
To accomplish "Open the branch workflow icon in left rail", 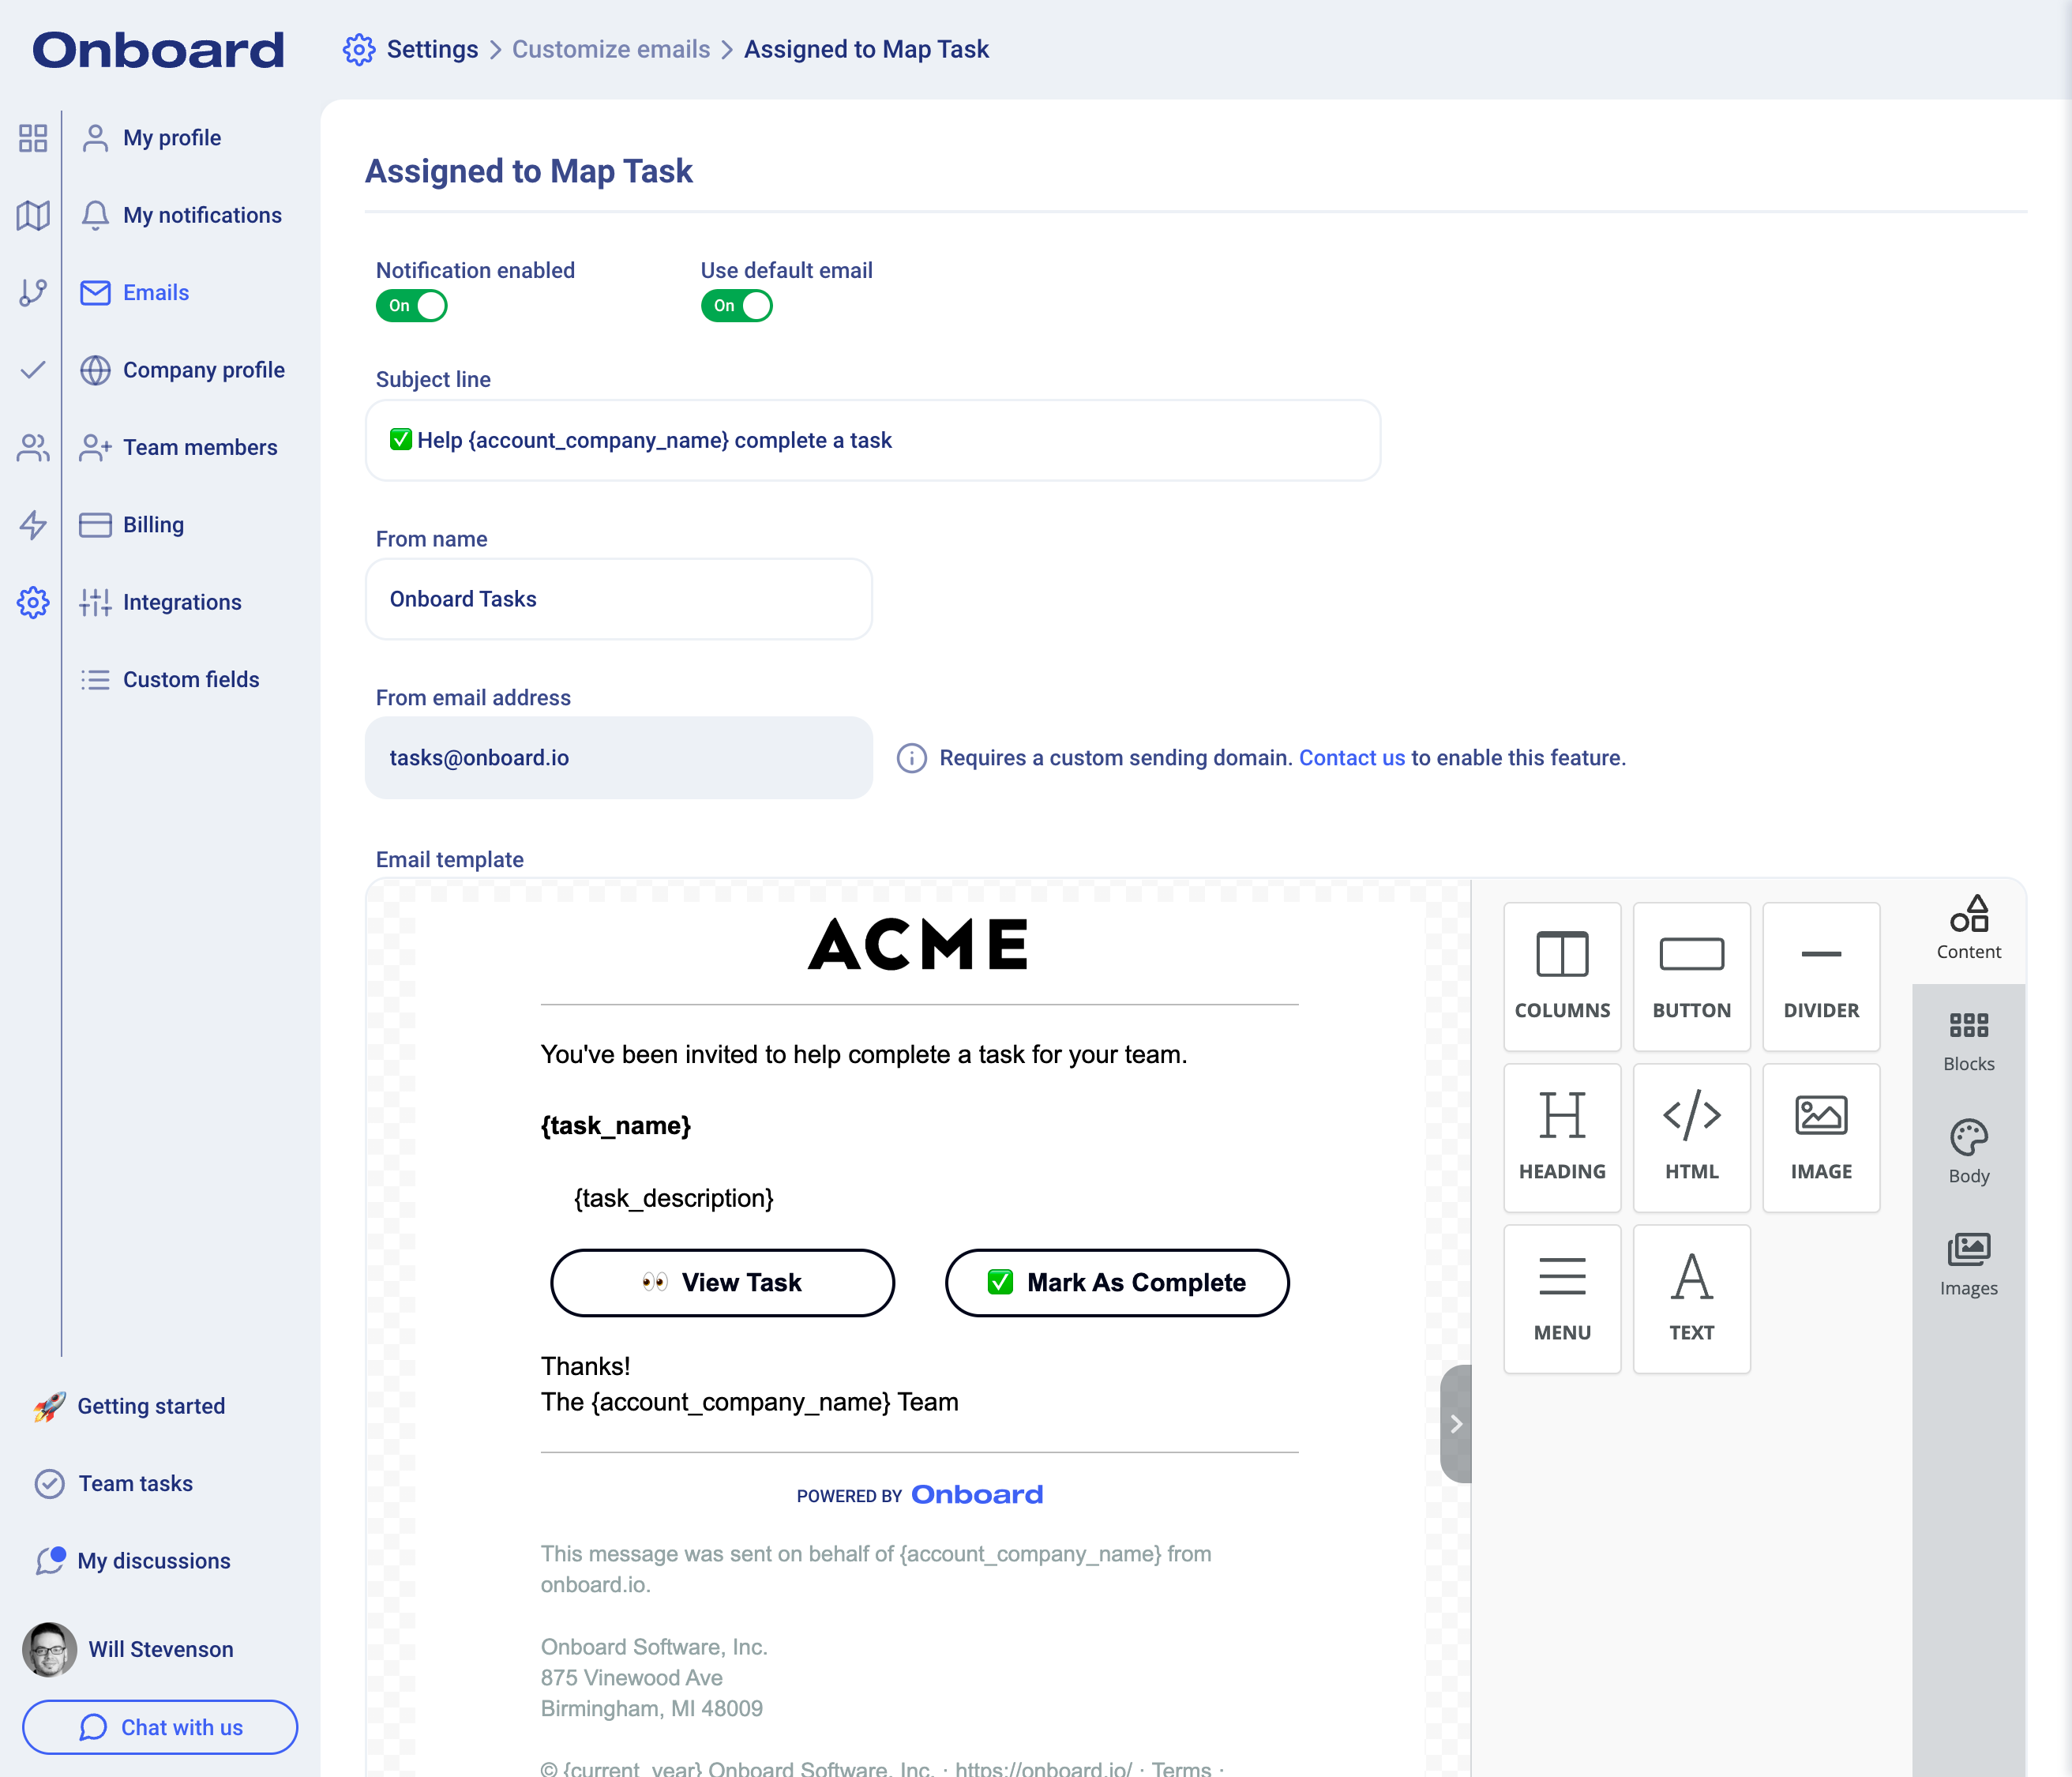I will (x=33, y=292).
